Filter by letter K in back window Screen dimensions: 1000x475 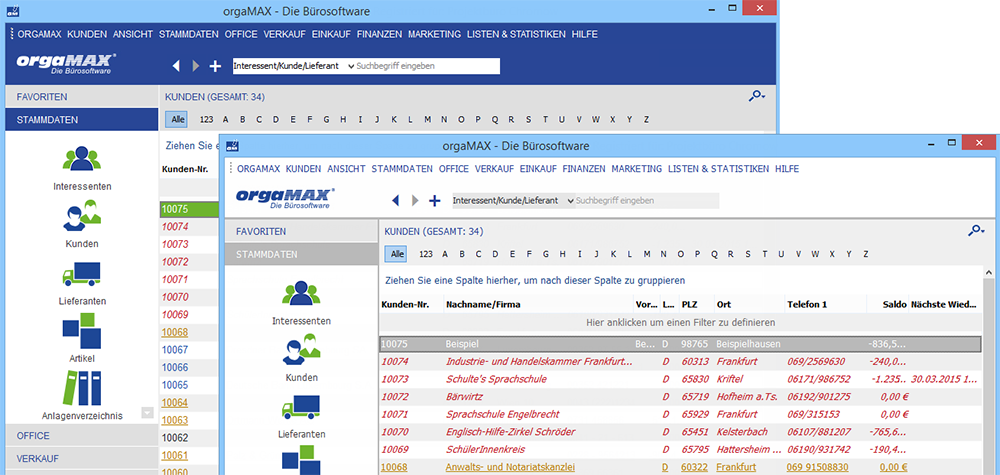pos(393,119)
